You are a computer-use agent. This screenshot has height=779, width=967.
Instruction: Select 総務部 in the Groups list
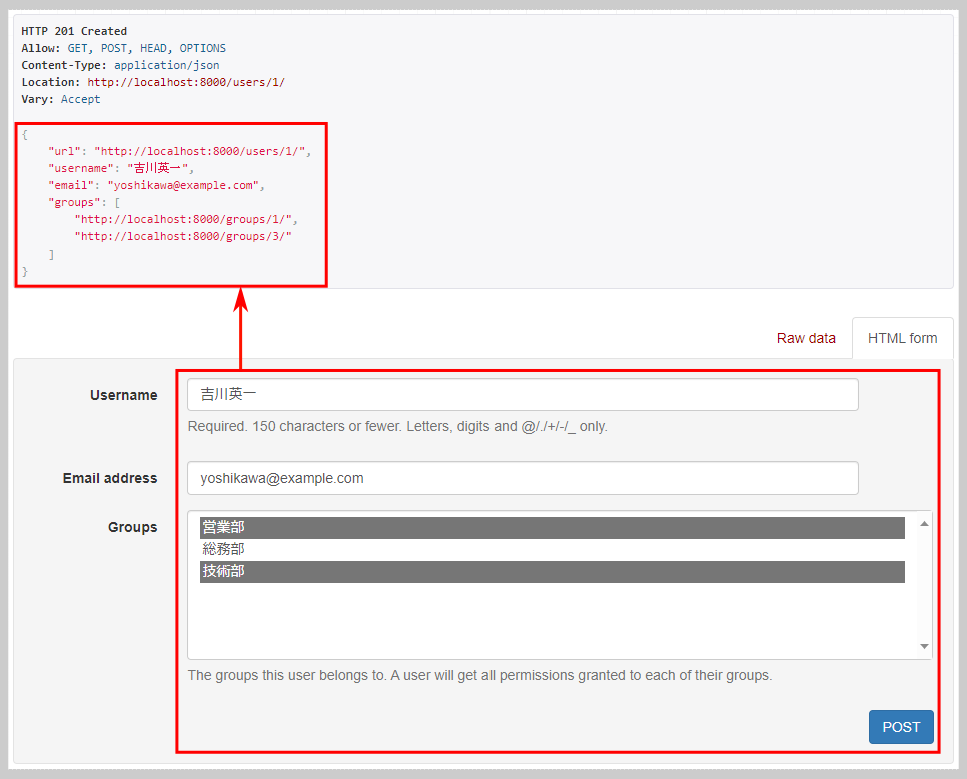[552, 549]
